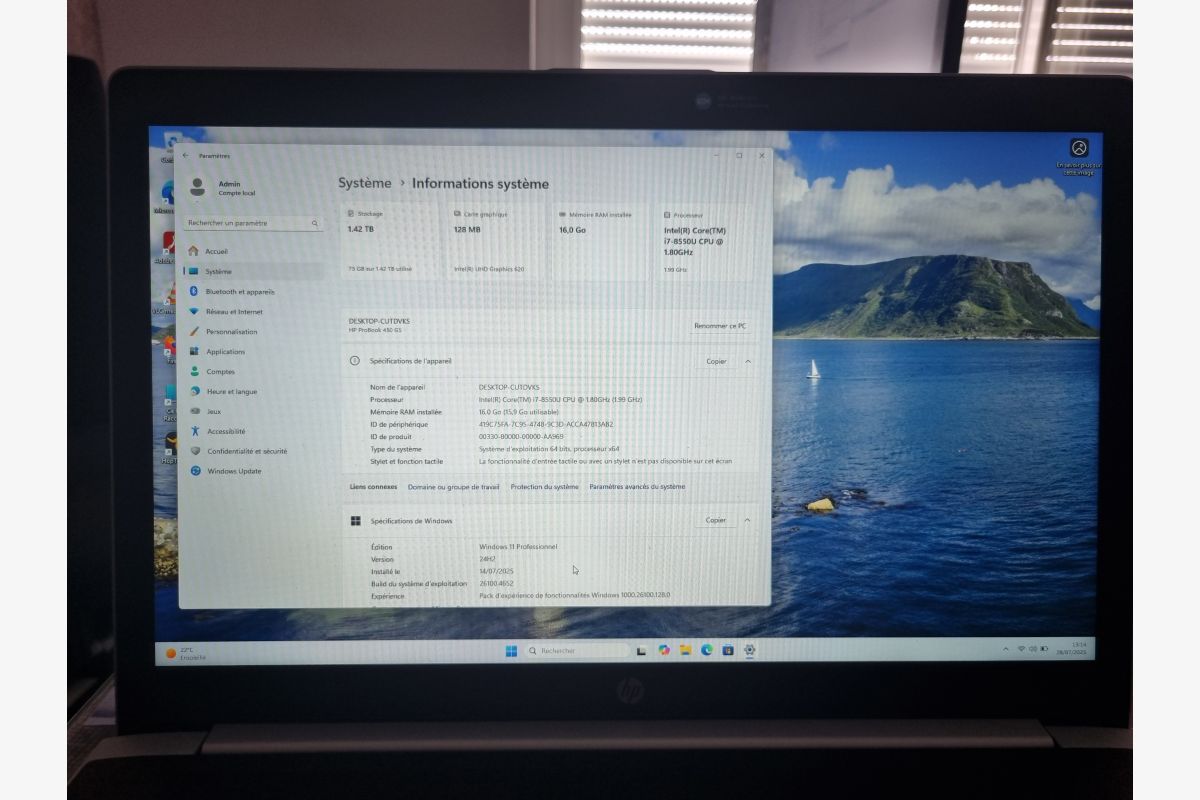This screenshot has height=800, width=1200.
Task: Copy the Spécifications de l'appareil details
Action: coord(716,361)
